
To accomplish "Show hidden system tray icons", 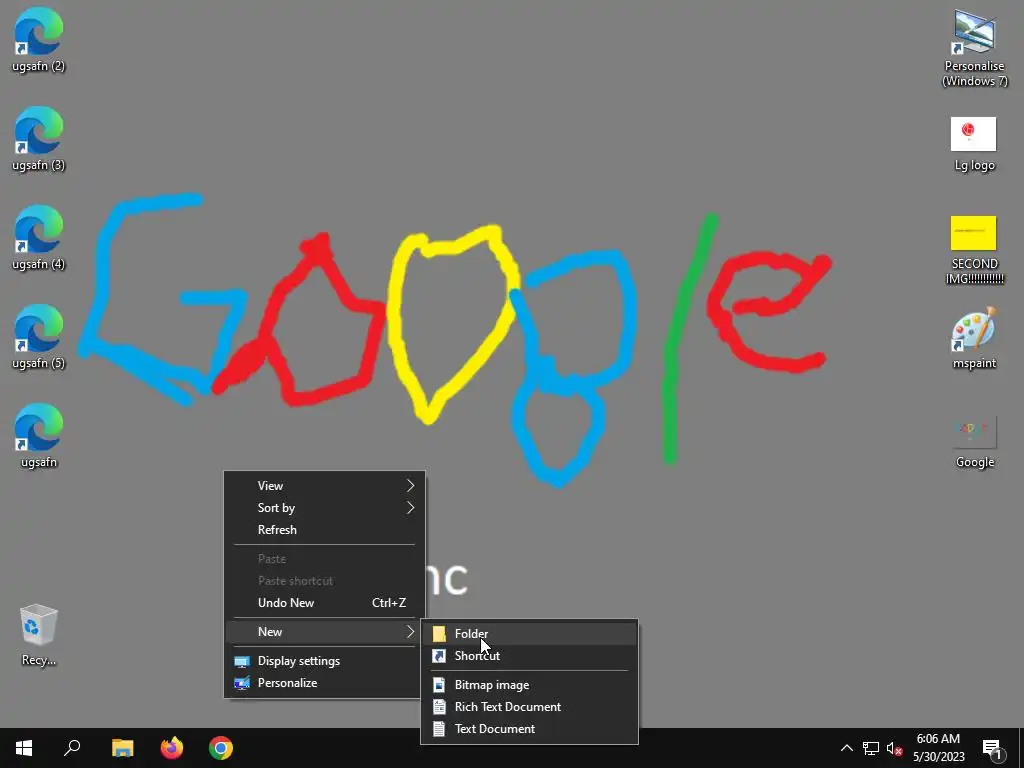I will point(846,748).
